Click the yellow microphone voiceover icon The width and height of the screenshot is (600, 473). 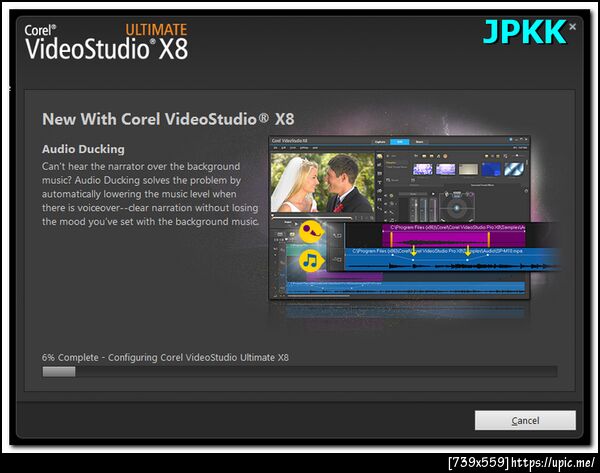(311, 232)
